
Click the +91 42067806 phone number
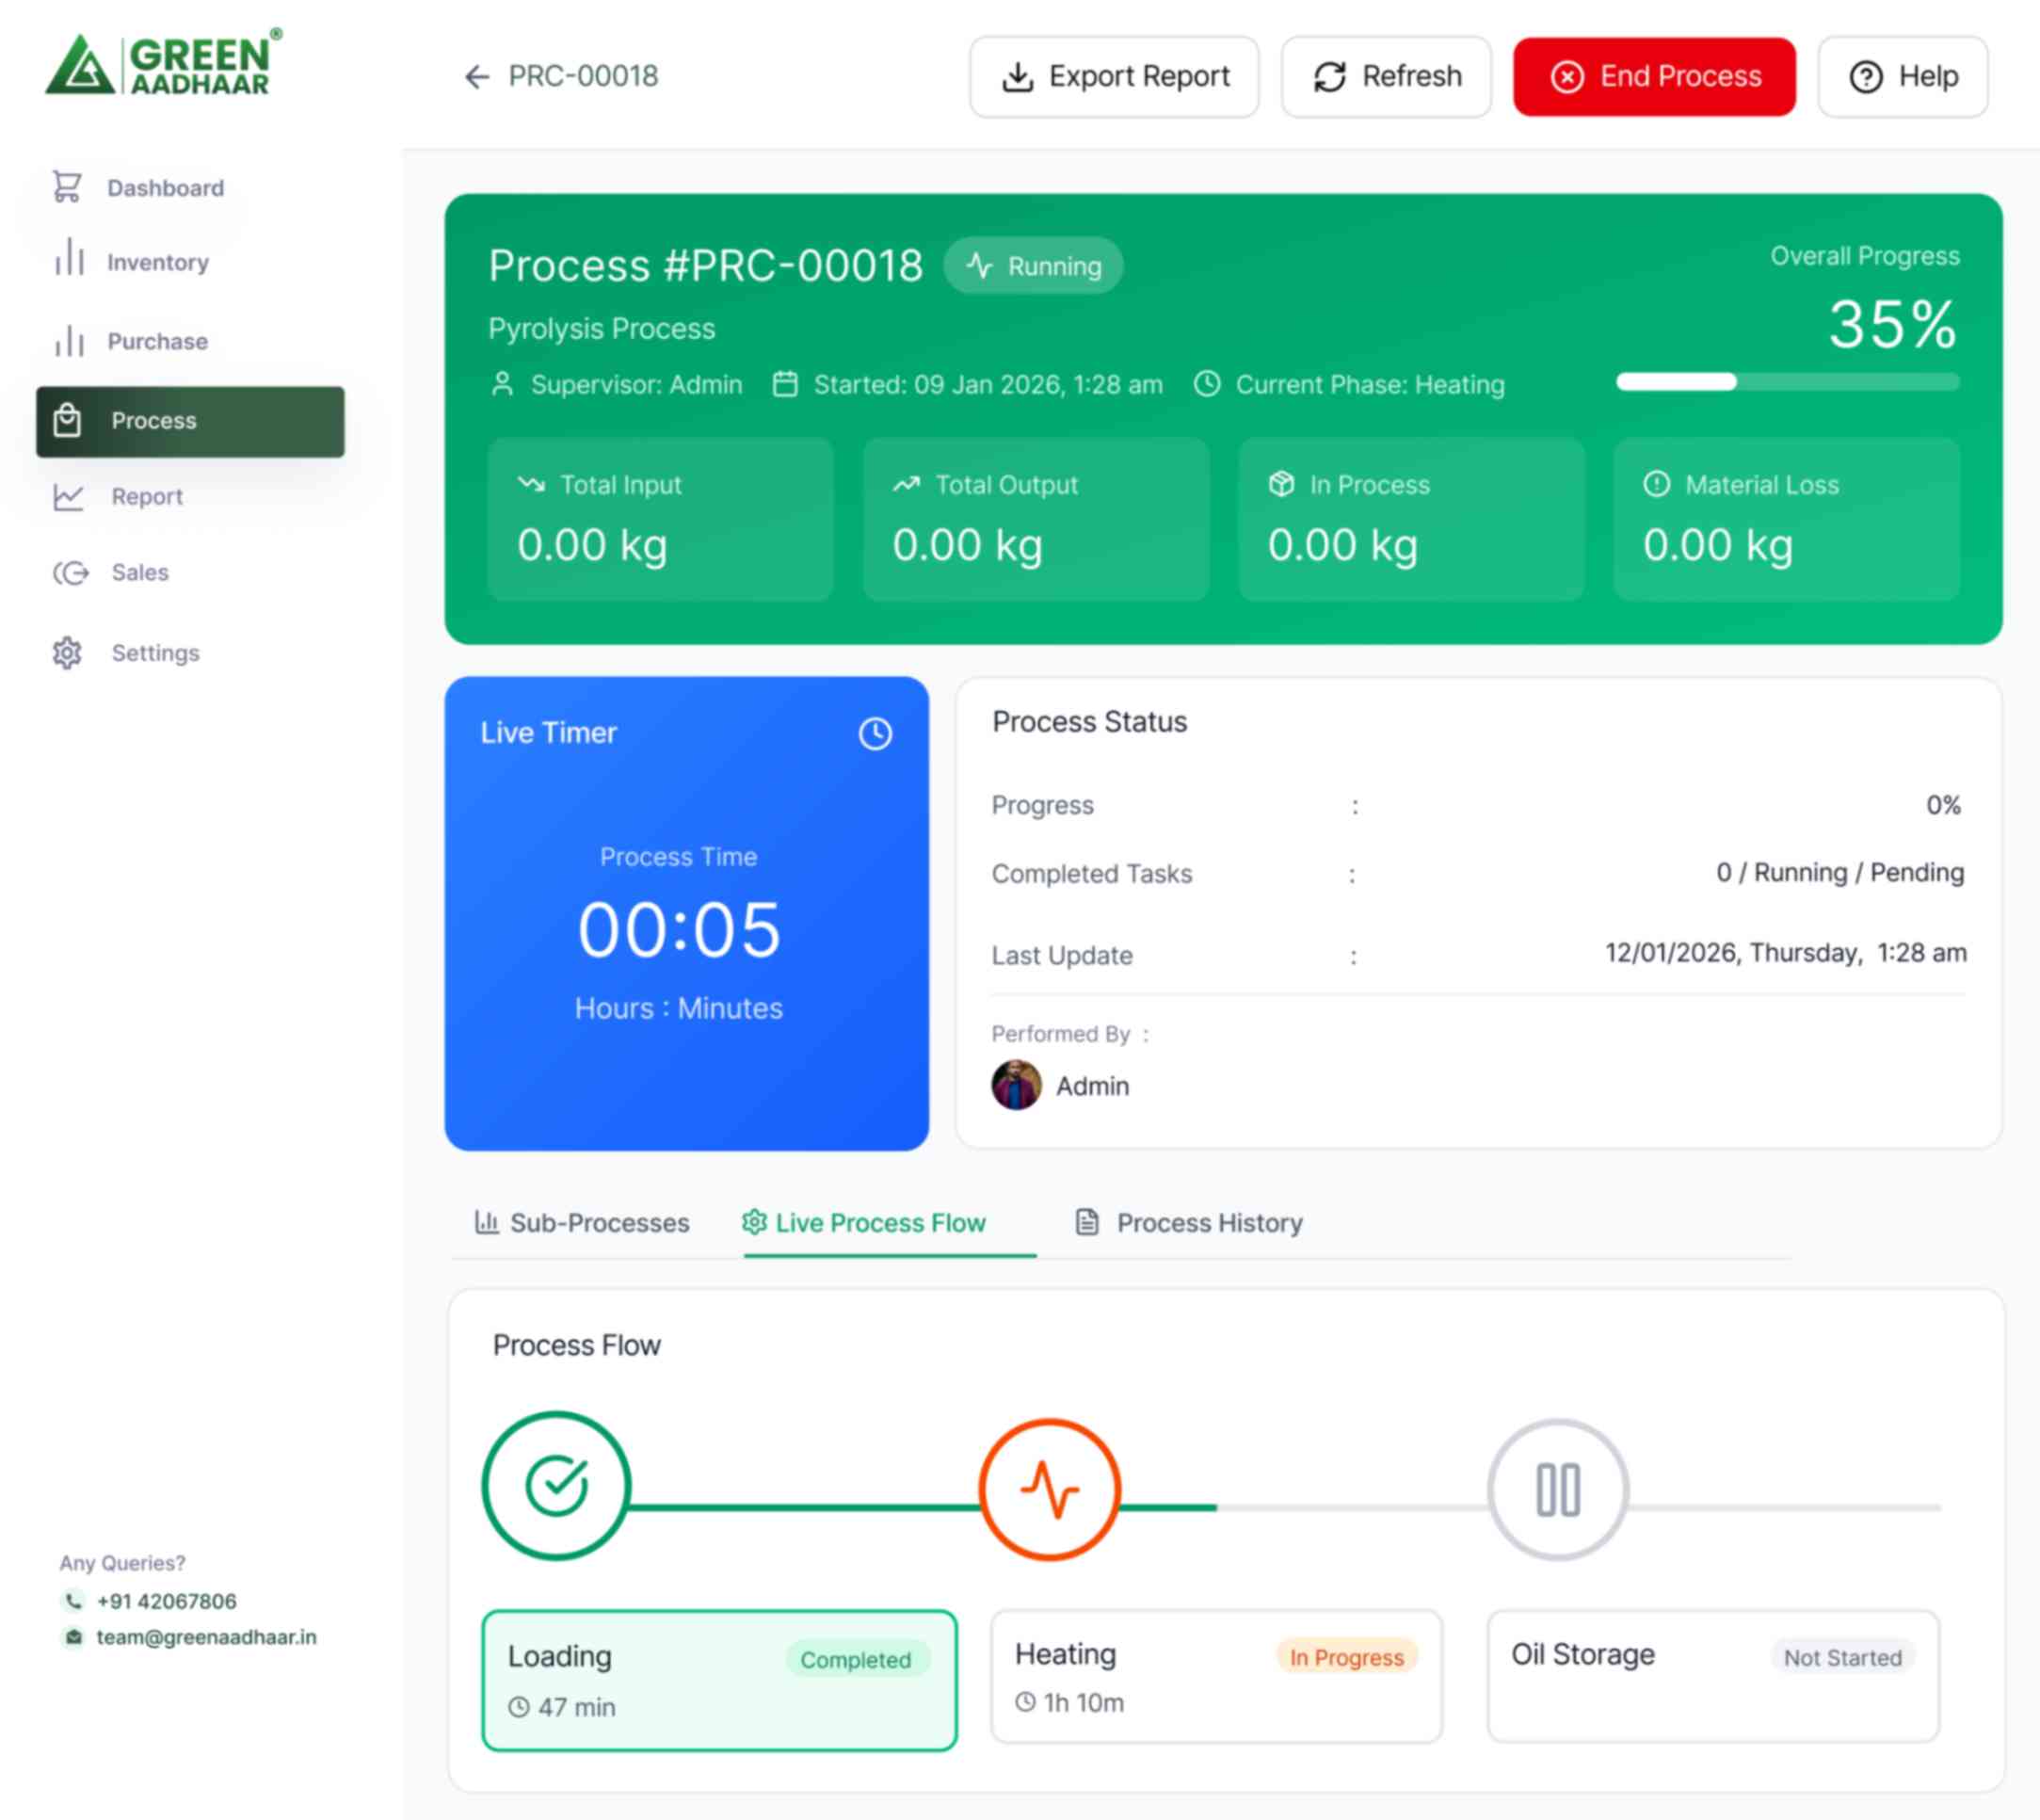pyautogui.click(x=167, y=1601)
